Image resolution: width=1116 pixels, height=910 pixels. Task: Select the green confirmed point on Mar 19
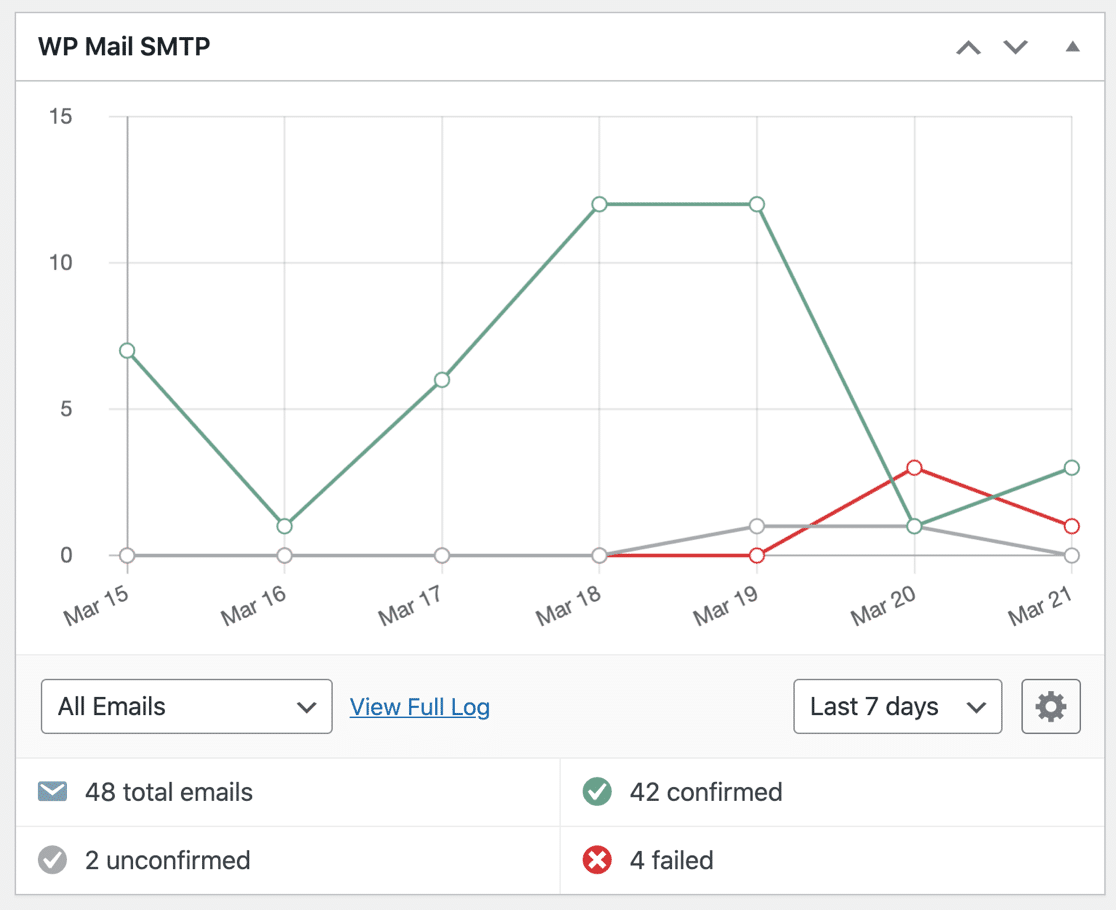point(757,204)
